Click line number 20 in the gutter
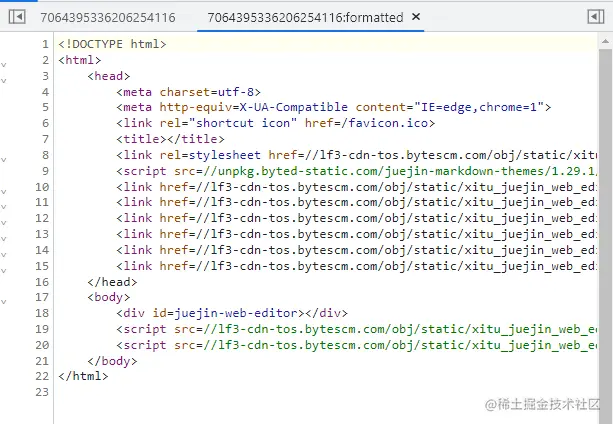Viewport: 613px width, 424px height. point(42,345)
